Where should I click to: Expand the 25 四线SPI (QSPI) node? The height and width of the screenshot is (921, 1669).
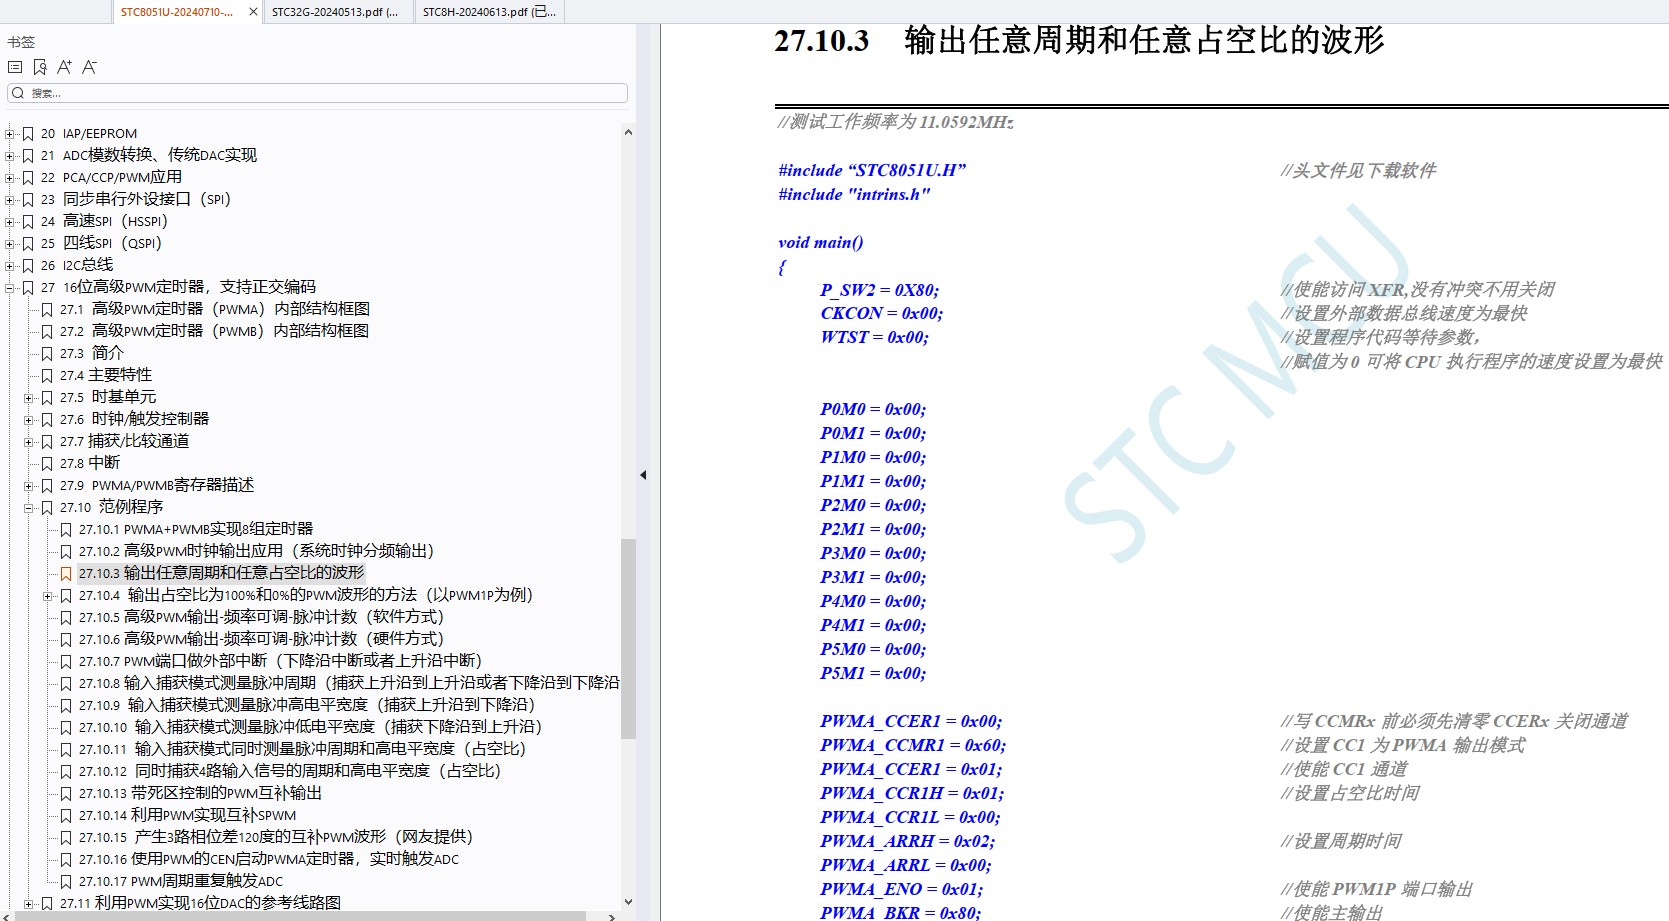tap(10, 244)
